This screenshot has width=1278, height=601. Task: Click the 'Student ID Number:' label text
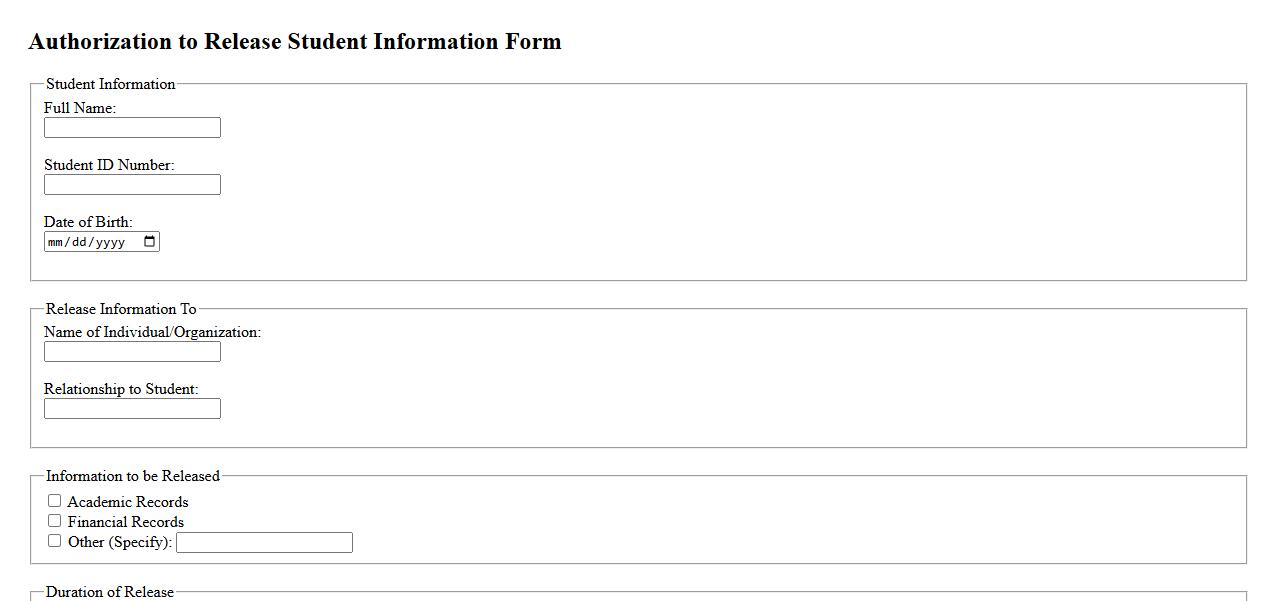click(x=109, y=165)
